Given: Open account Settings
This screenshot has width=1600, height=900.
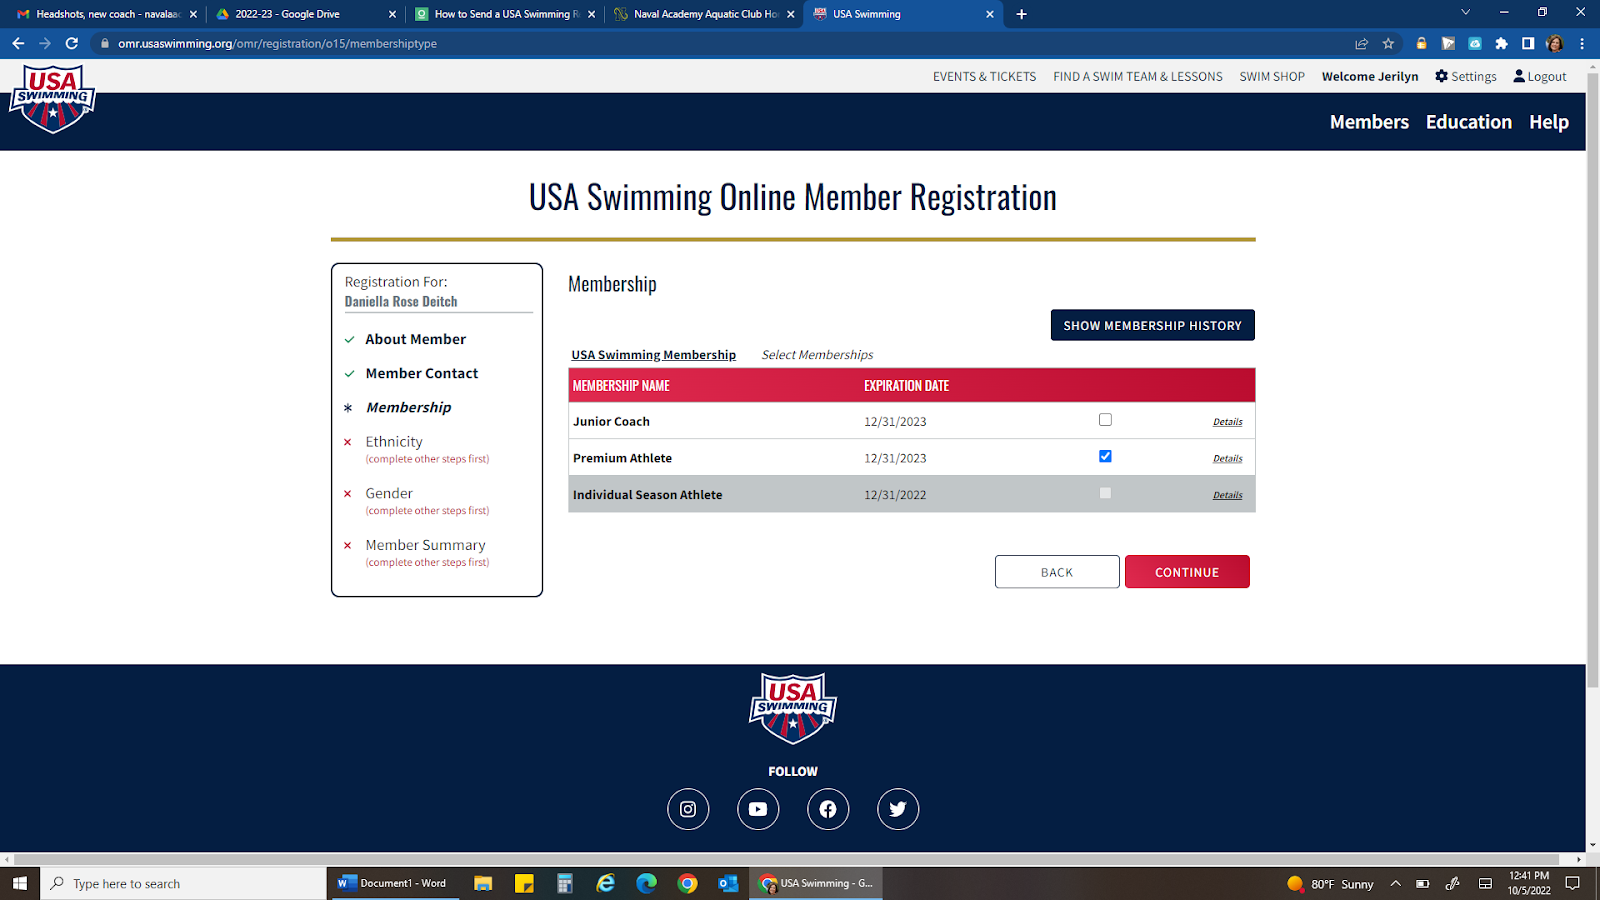Looking at the screenshot, I should tap(1466, 77).
